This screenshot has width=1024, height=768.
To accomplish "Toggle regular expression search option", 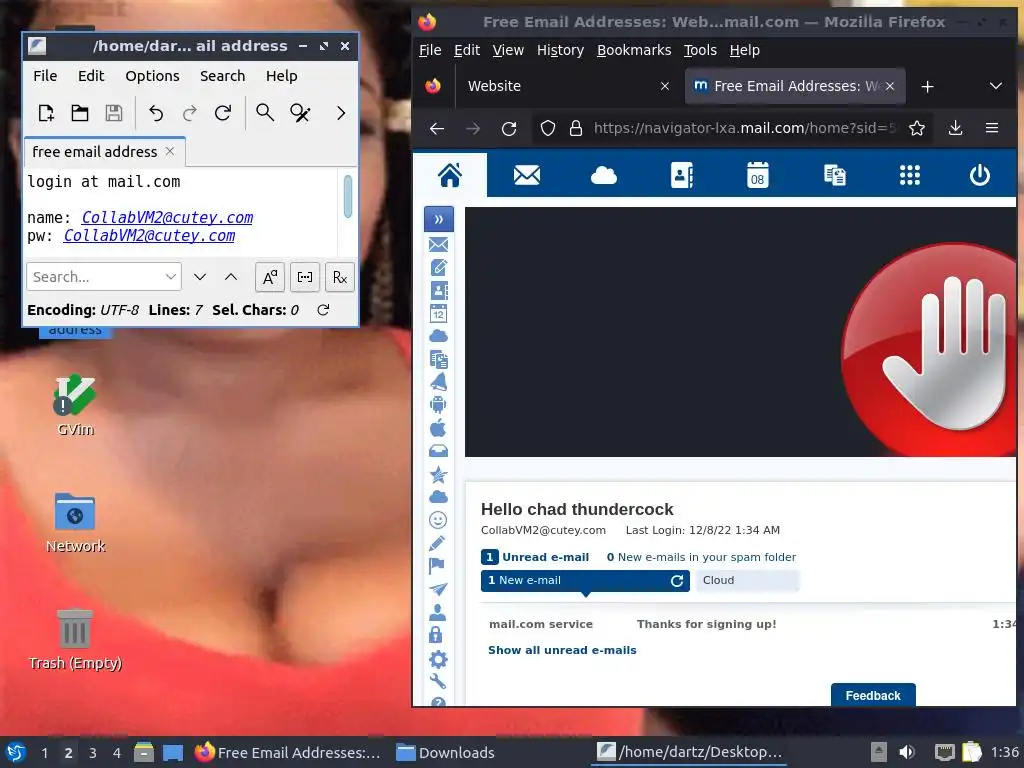I will (340, 277).
